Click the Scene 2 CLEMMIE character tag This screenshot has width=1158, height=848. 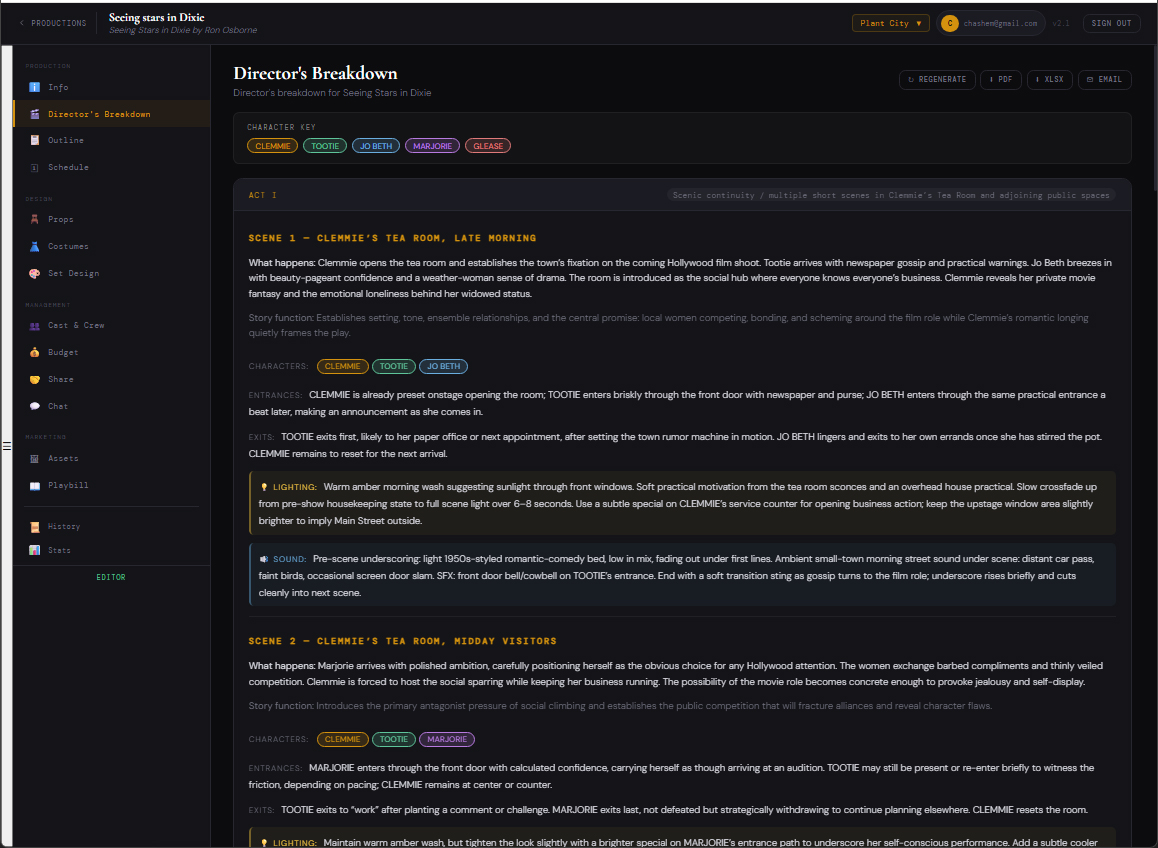343,739
